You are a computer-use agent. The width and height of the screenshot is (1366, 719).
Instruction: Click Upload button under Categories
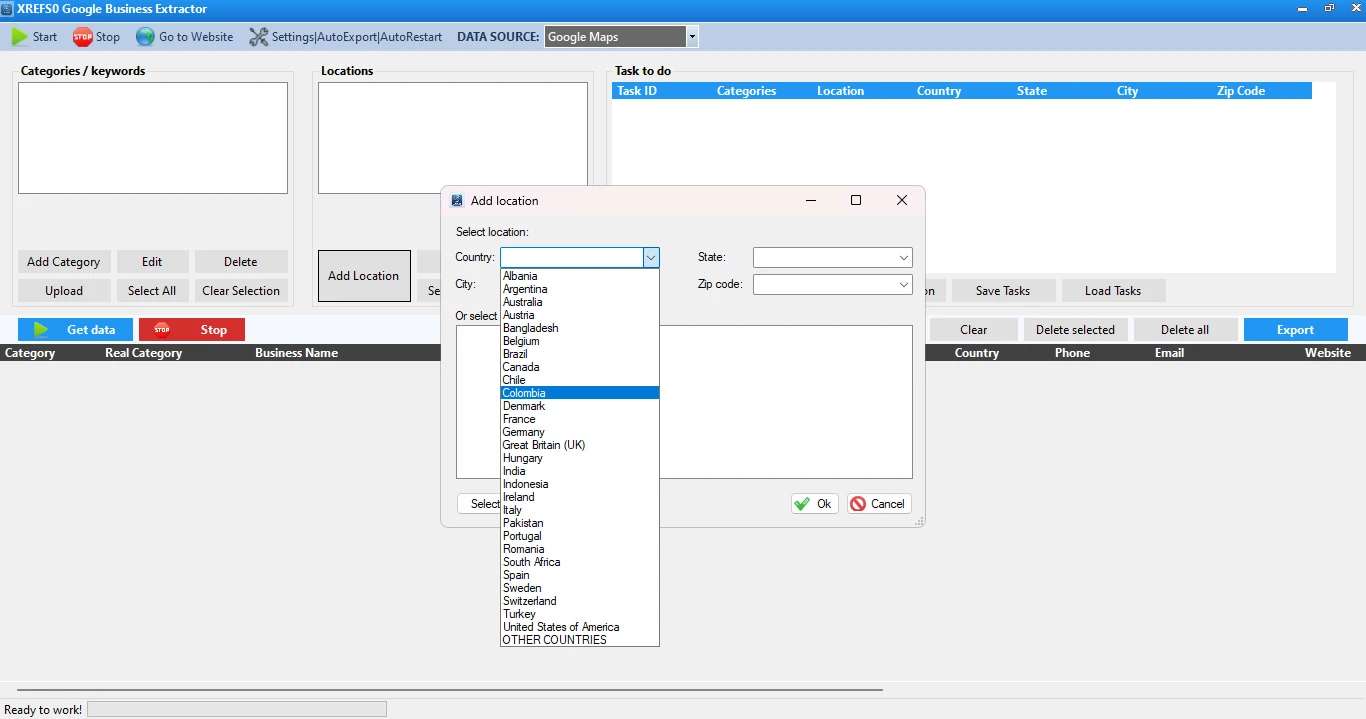pos(63,291)
